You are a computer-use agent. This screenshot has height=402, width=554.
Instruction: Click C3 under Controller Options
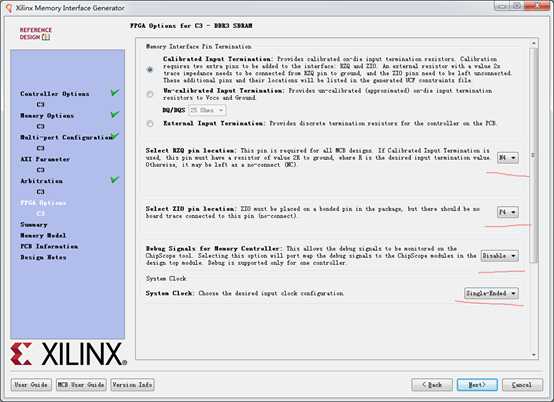tap(41, 105)
